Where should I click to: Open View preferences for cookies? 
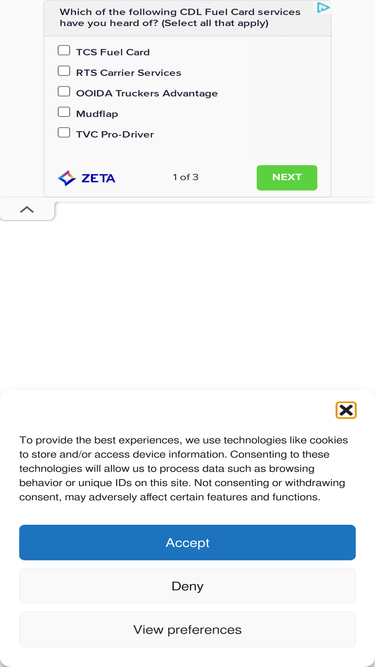point(187,630)
